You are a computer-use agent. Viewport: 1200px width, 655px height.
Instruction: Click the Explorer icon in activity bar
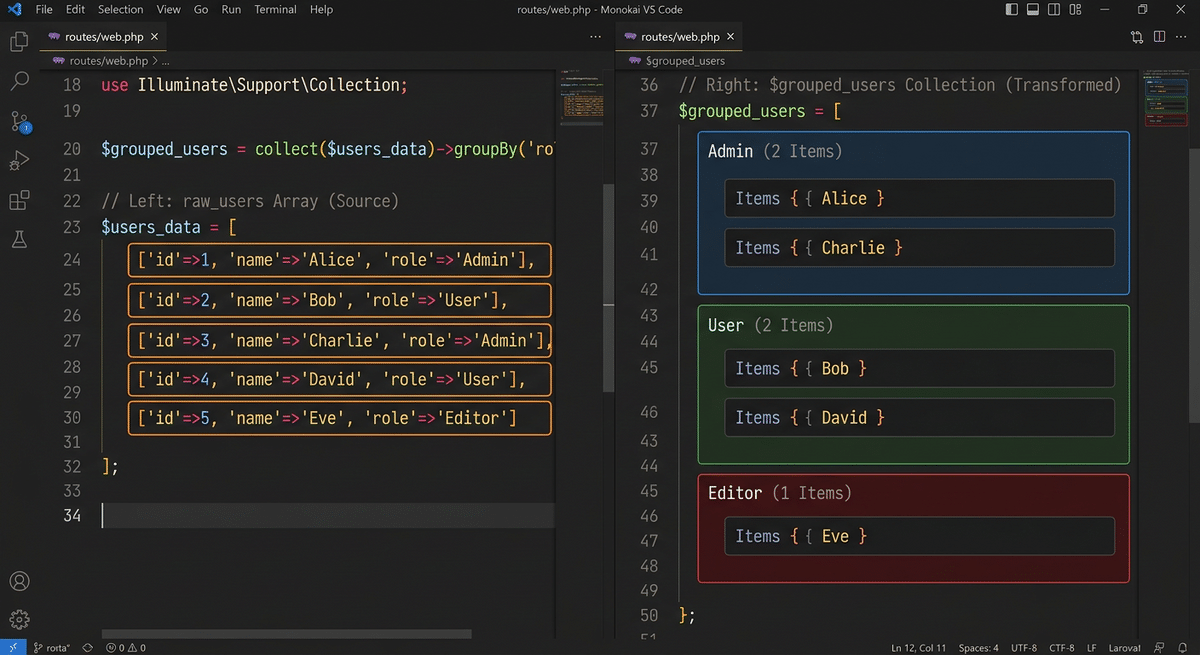tap(20, 41)
